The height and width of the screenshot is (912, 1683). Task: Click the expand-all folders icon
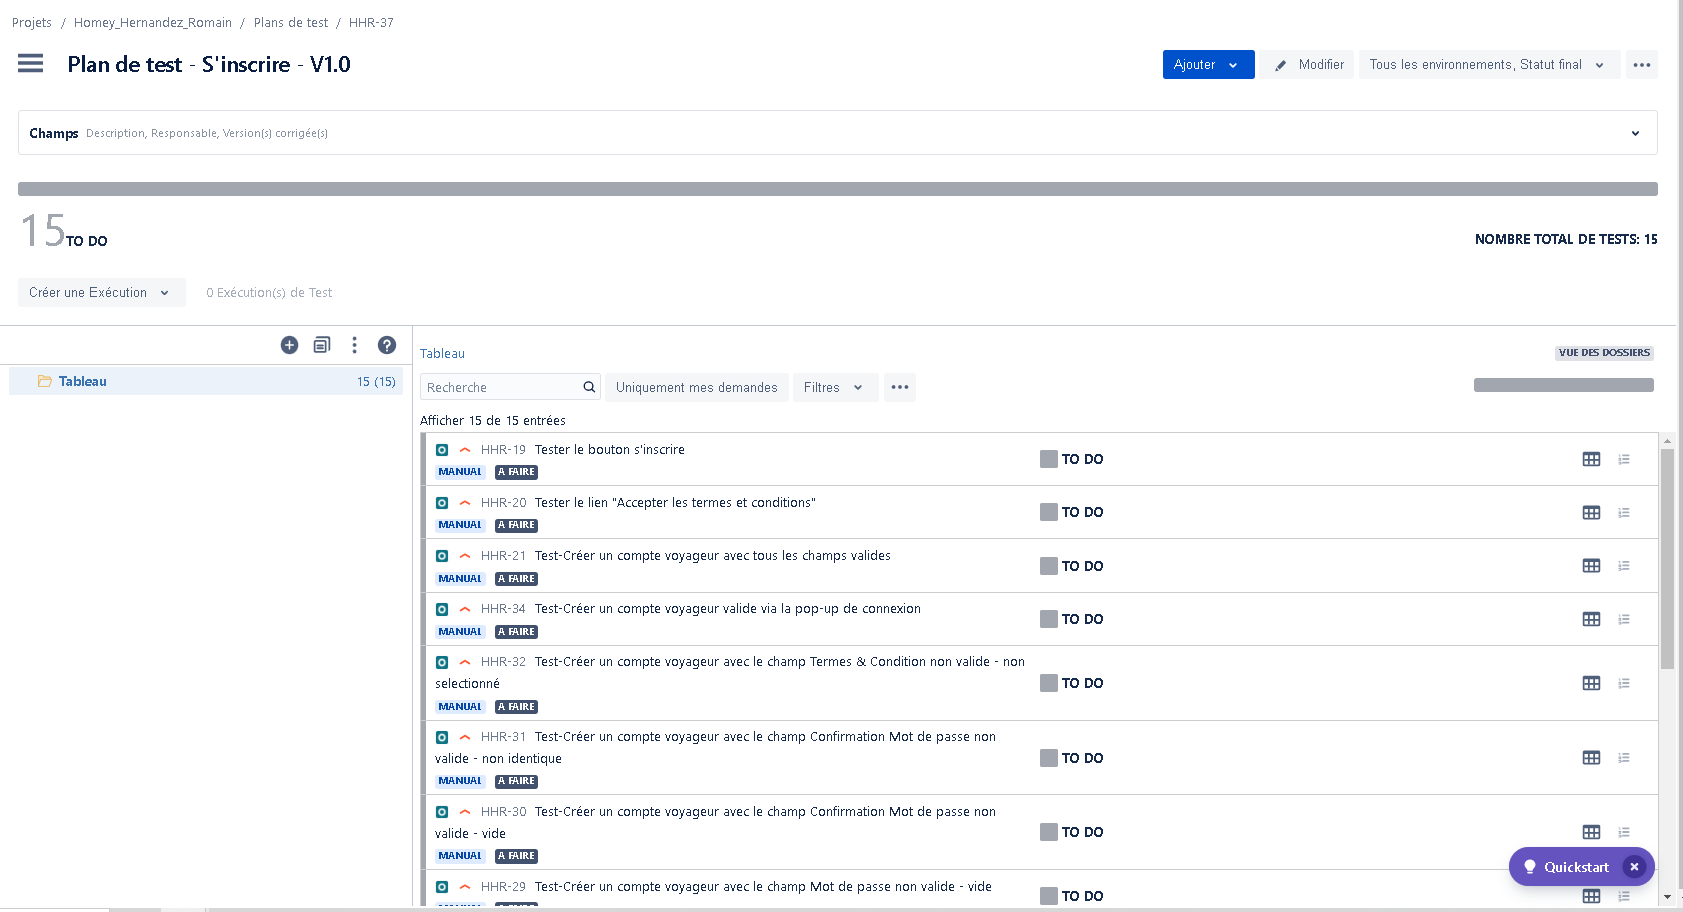point(322,345)
